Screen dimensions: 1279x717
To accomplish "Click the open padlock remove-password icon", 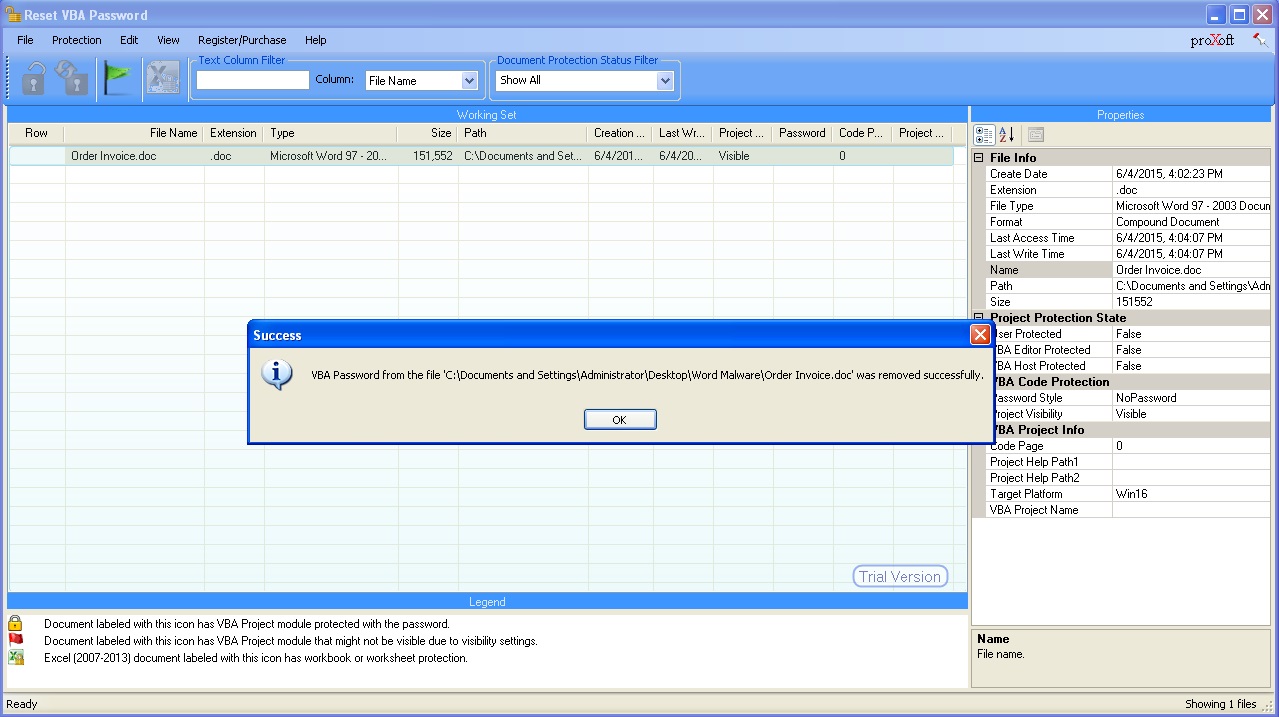I will click(35, 78).
